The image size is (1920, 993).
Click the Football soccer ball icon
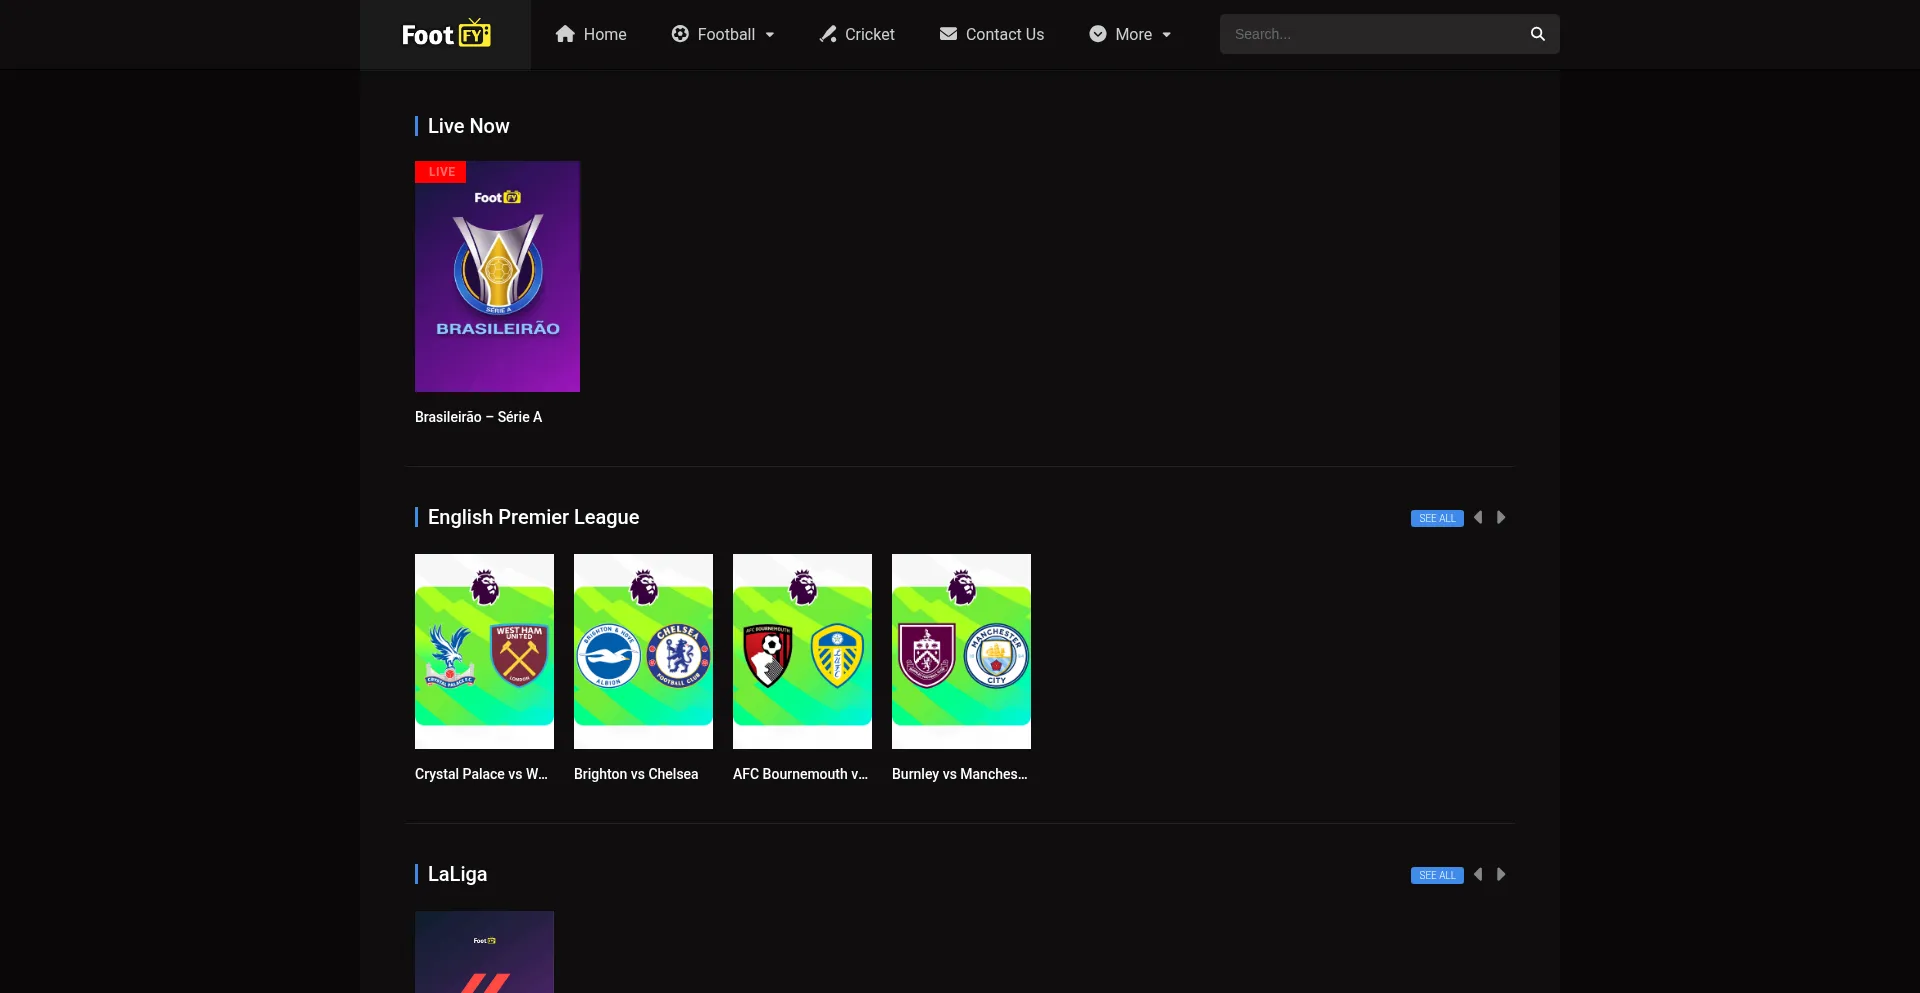coord(680,34)
